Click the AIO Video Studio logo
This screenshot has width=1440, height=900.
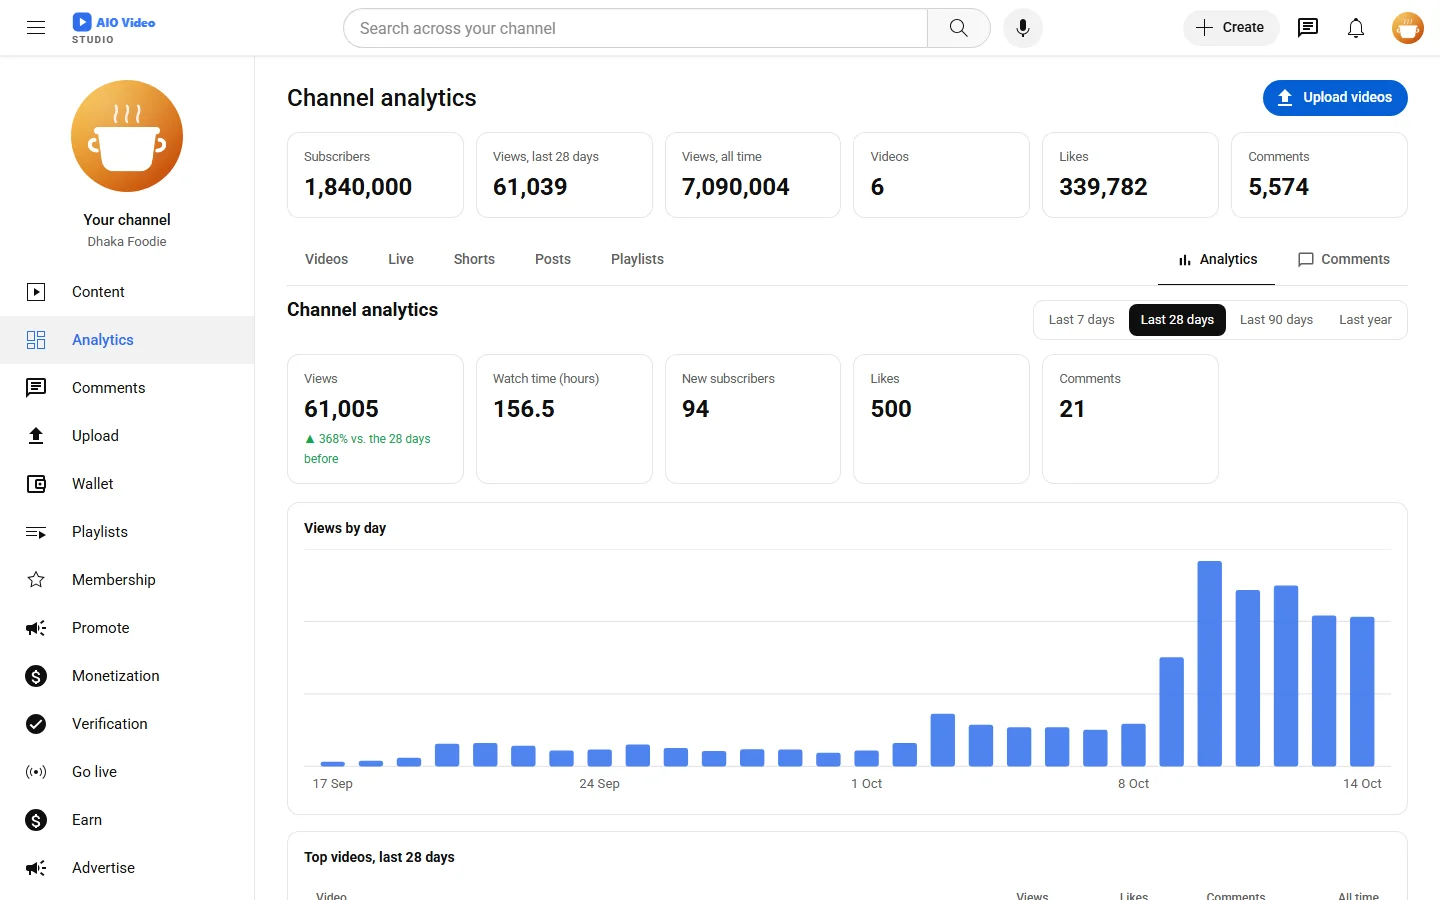pos(114,28)
